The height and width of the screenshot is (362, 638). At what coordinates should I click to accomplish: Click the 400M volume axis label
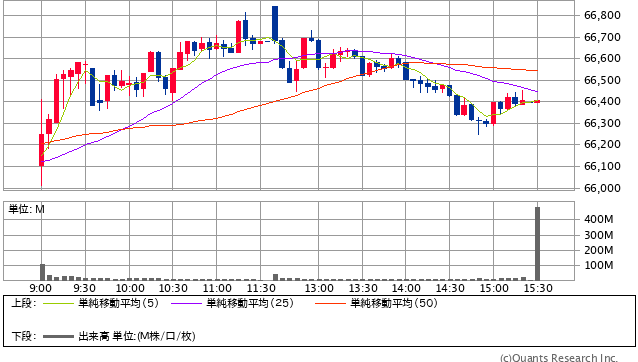click(599, 219)
